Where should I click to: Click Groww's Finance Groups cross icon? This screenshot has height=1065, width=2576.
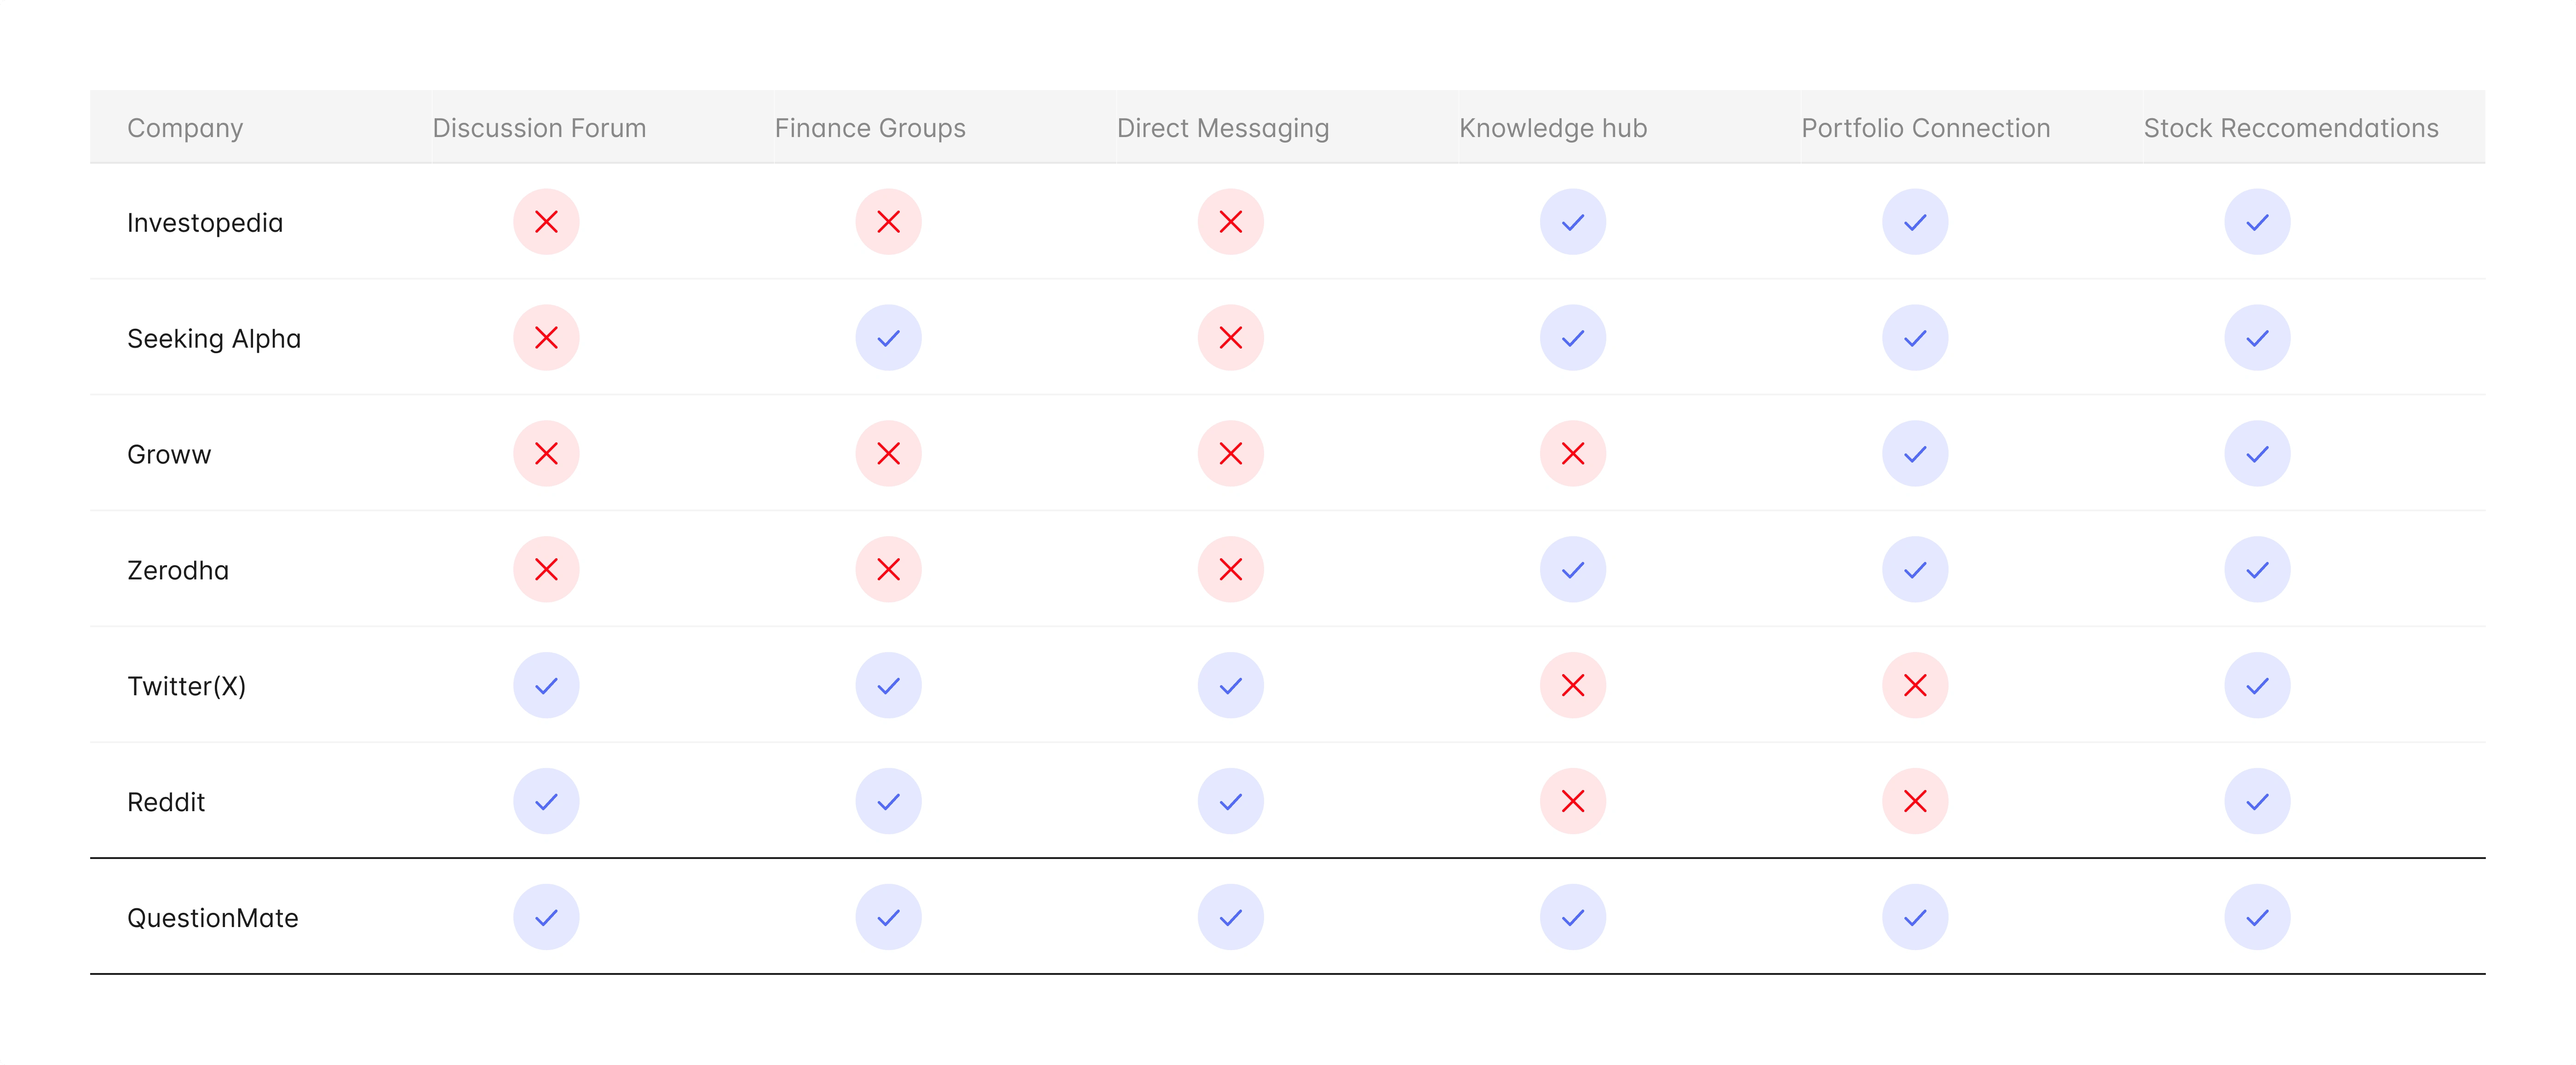(x=888, y=454)
